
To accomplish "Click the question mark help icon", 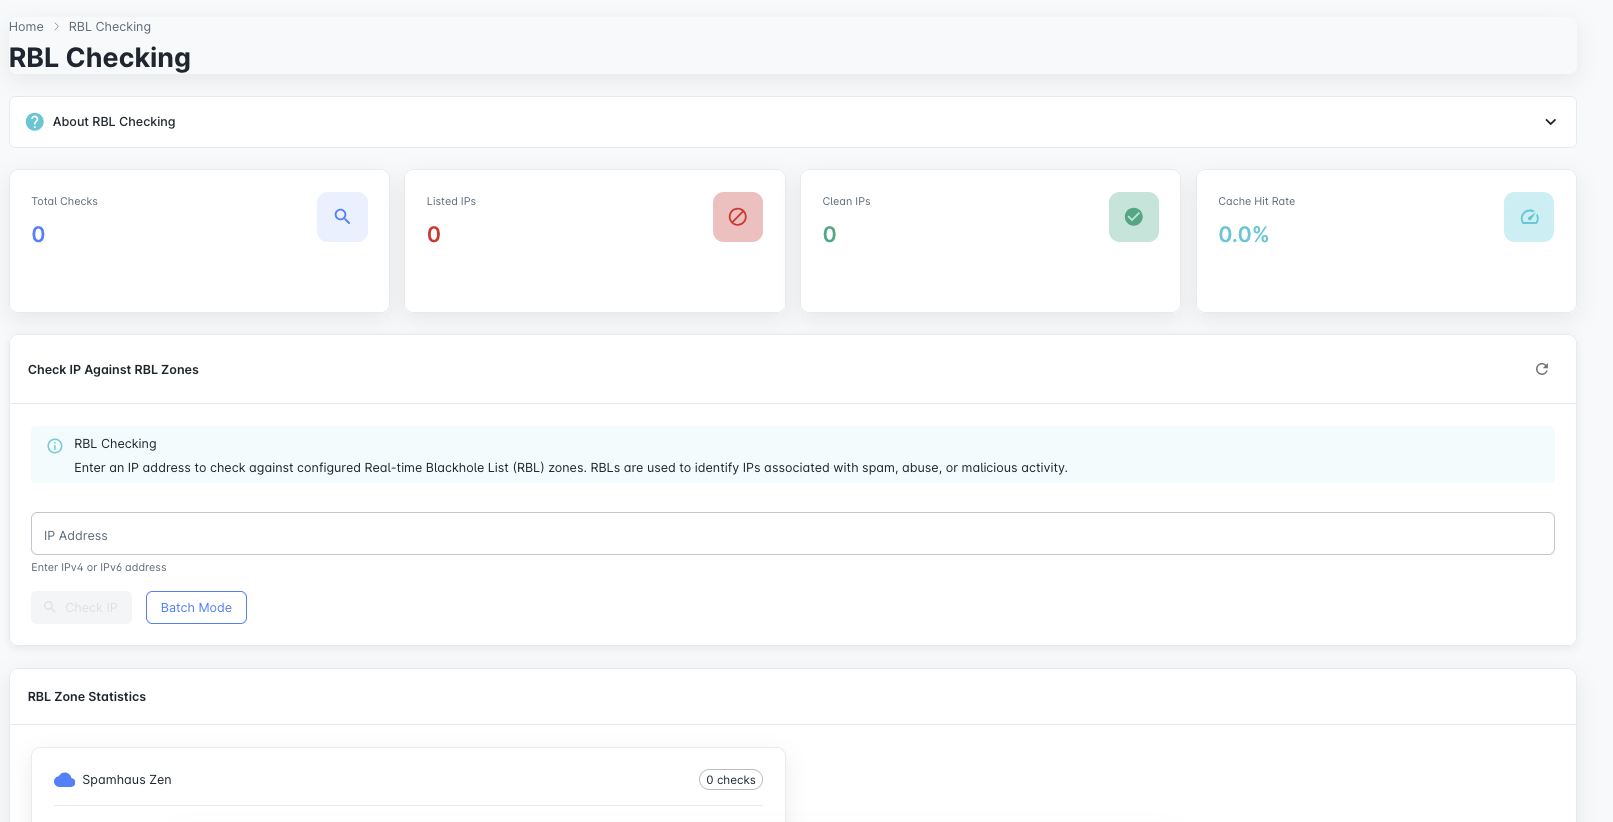I will 35,122.
